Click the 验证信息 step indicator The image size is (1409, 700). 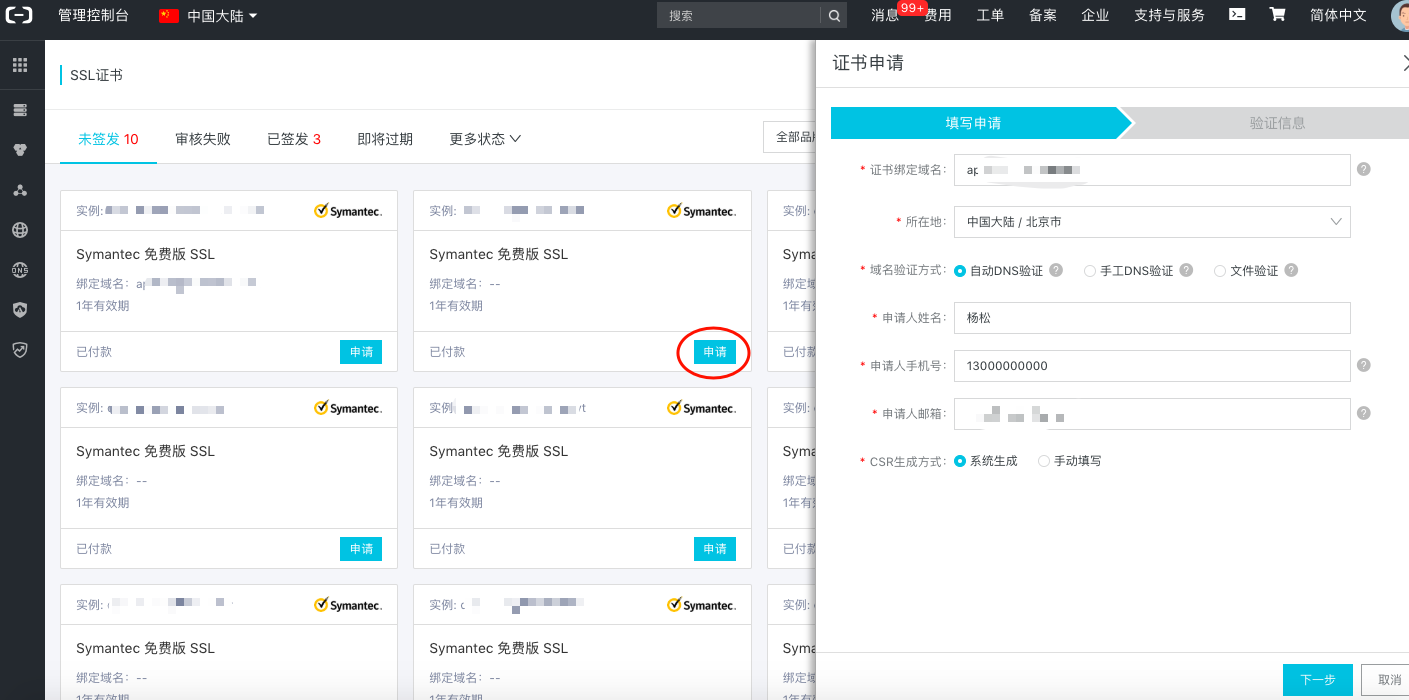[x=1277, y=123]
